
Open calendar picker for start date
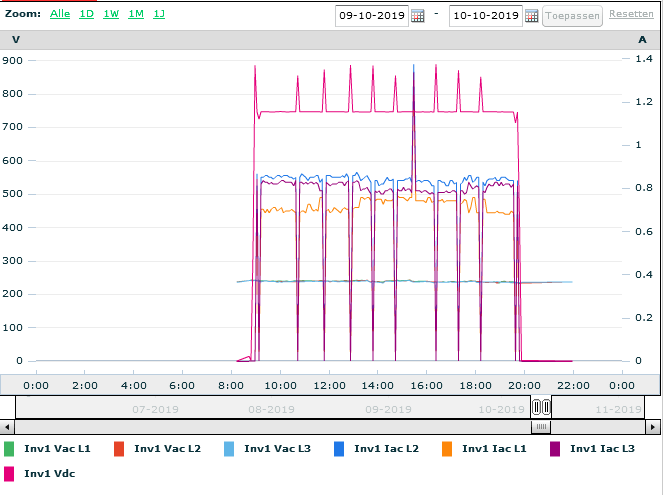point(418,16)
